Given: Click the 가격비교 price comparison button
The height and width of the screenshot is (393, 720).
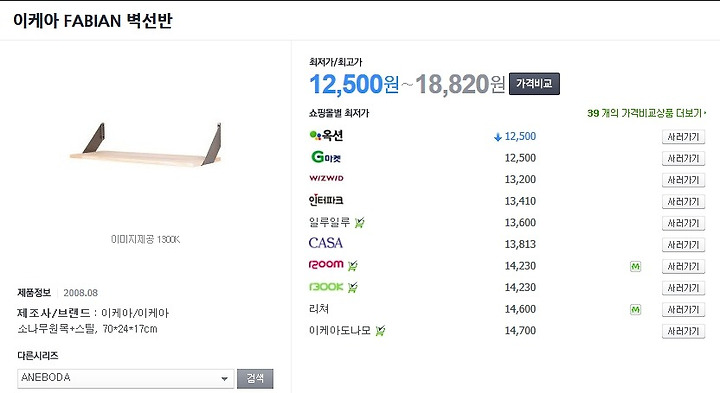Looking at the screenshot, I should (x=534, y=84).
